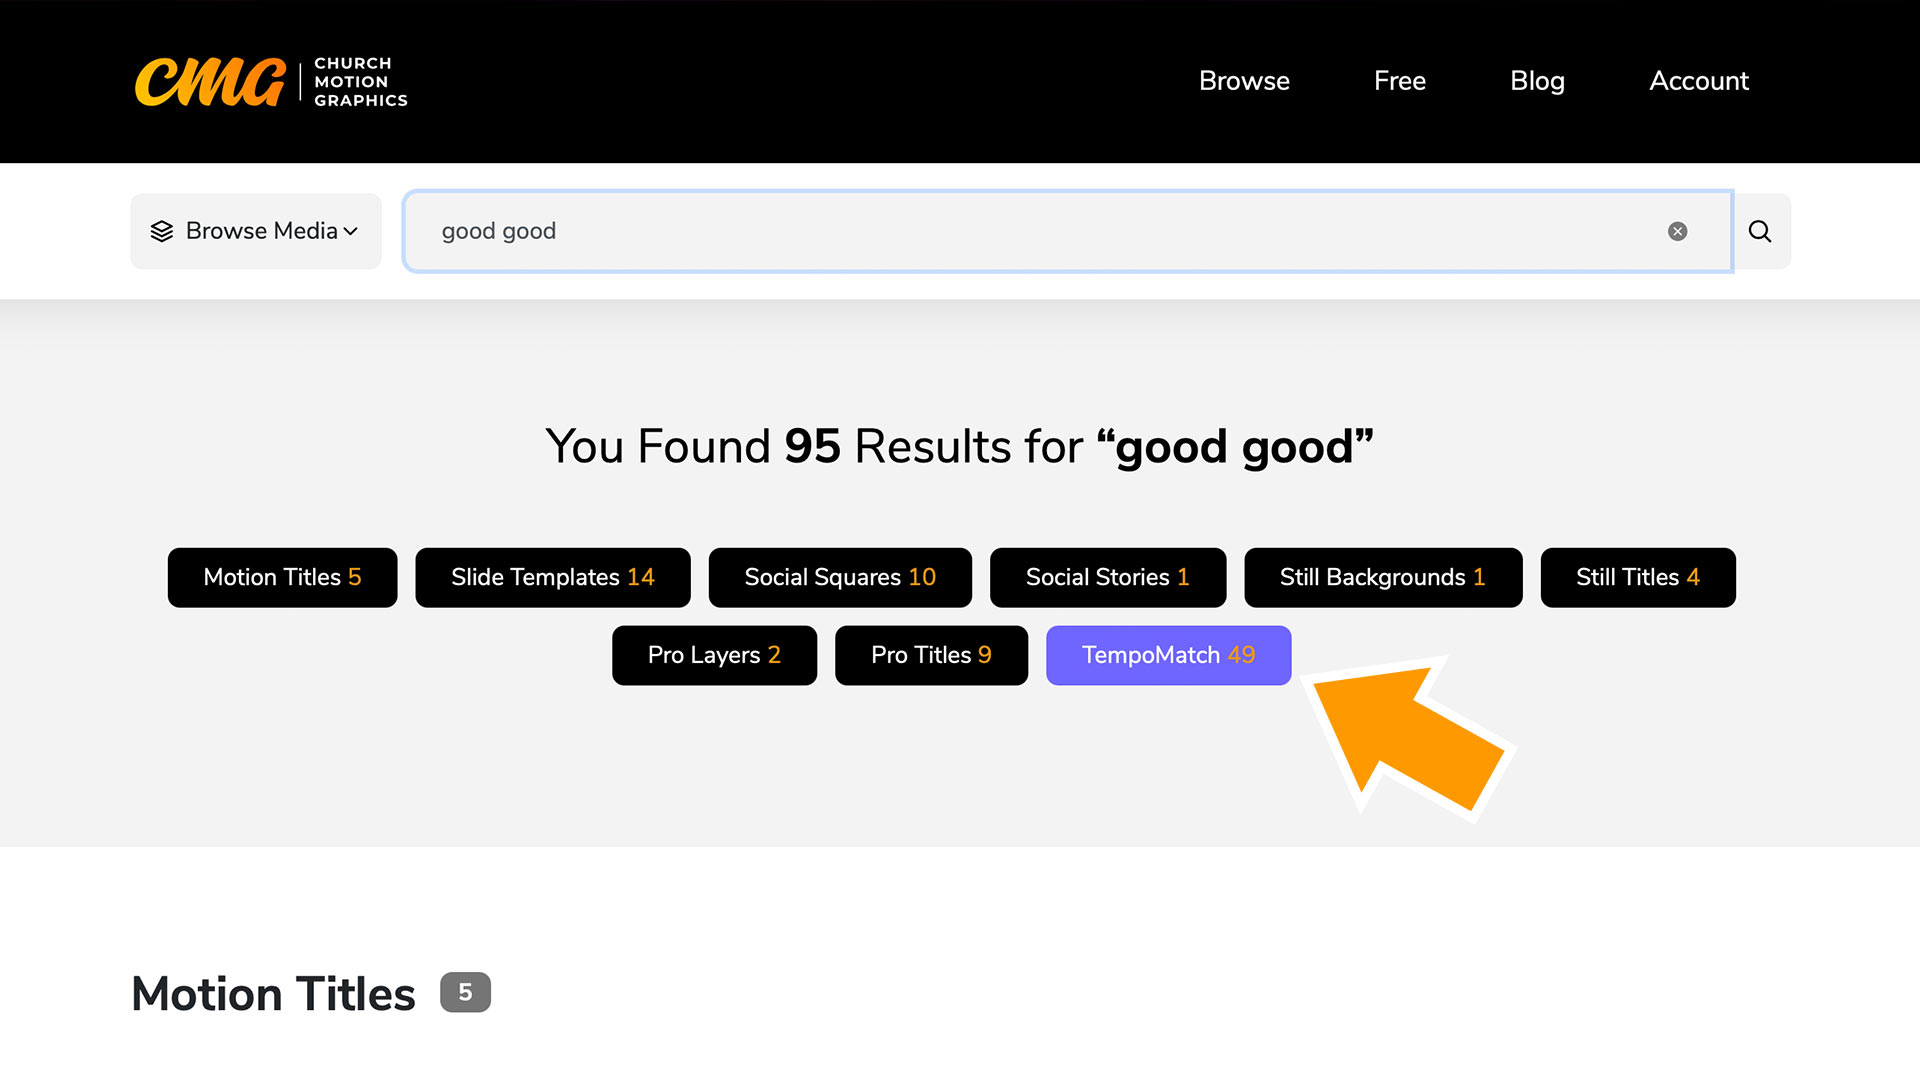
Task: Select the Still Titles filter
Action: pyautogui.click(x=1637, y=577)
